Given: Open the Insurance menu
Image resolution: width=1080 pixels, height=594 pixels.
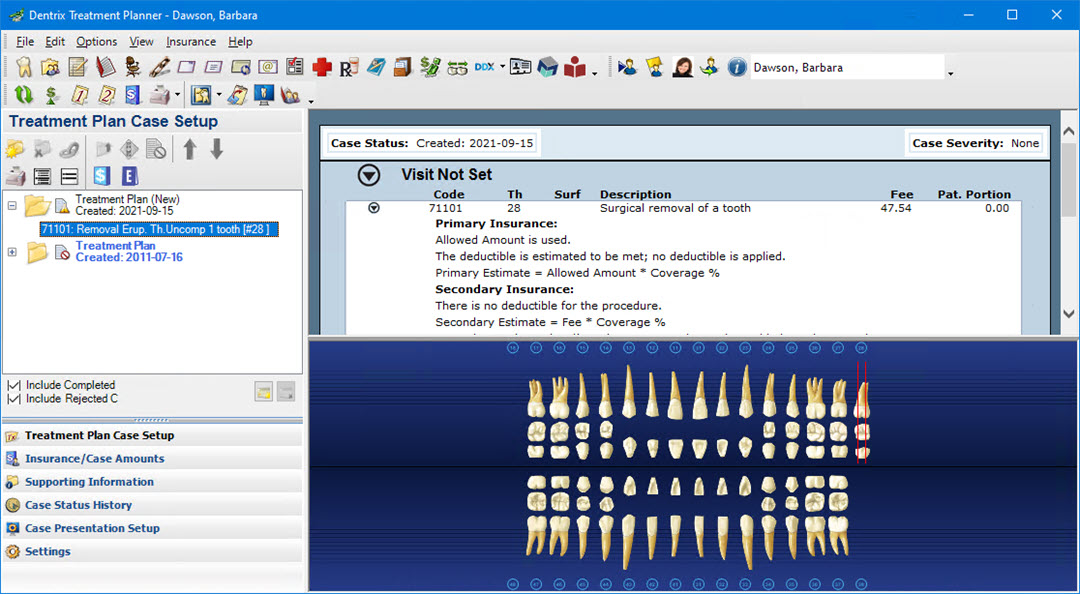Looking at the screenshot, I should tap(190, 42).
